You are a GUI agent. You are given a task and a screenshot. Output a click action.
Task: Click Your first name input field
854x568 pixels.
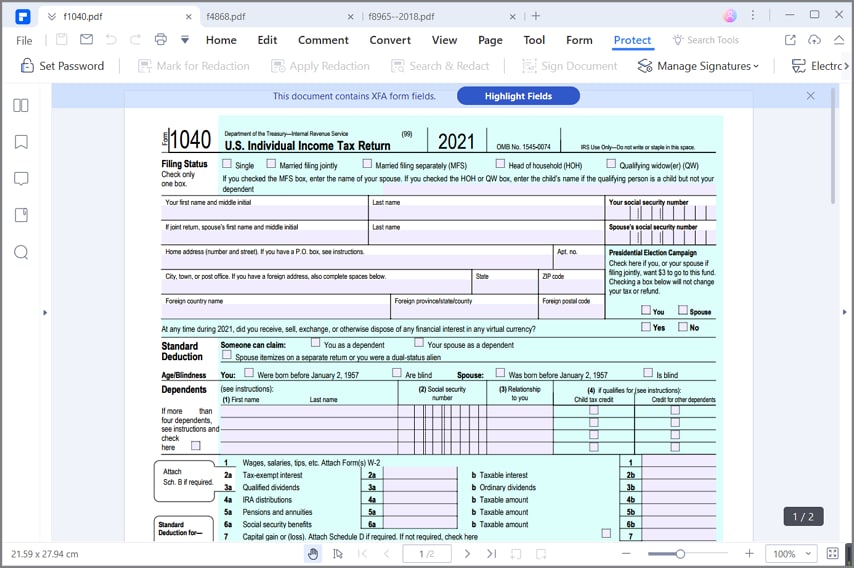tap(265, 212)
